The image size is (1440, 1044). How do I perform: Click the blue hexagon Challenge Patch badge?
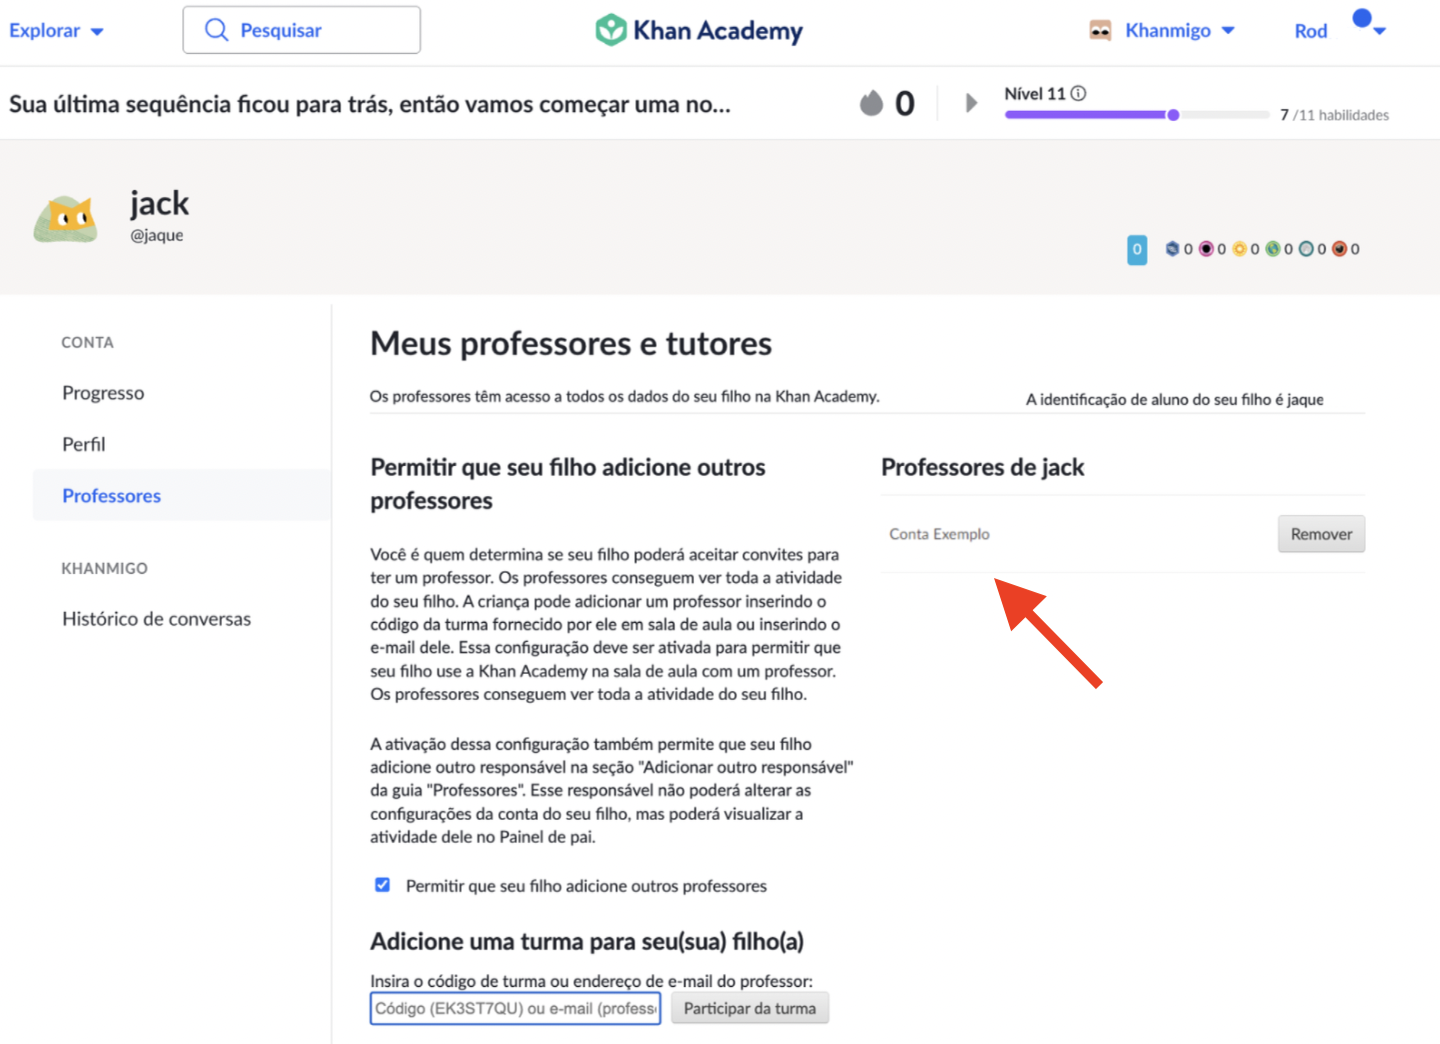tap(1172, 248)
